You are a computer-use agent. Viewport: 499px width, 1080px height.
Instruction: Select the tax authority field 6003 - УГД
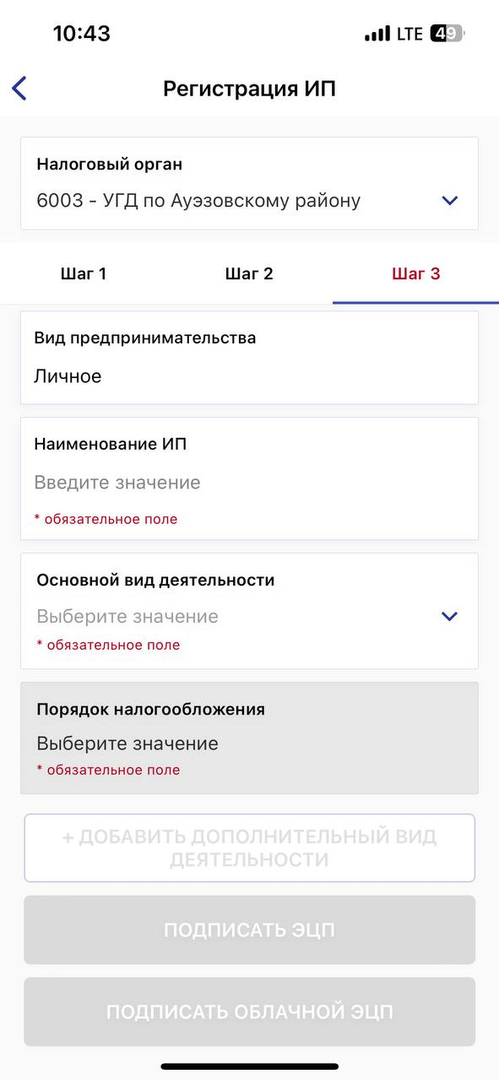[250, 183]
